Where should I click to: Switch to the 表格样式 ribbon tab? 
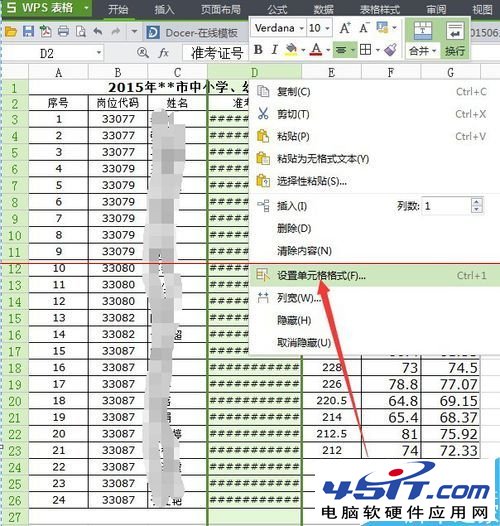[x=380, y=9]
